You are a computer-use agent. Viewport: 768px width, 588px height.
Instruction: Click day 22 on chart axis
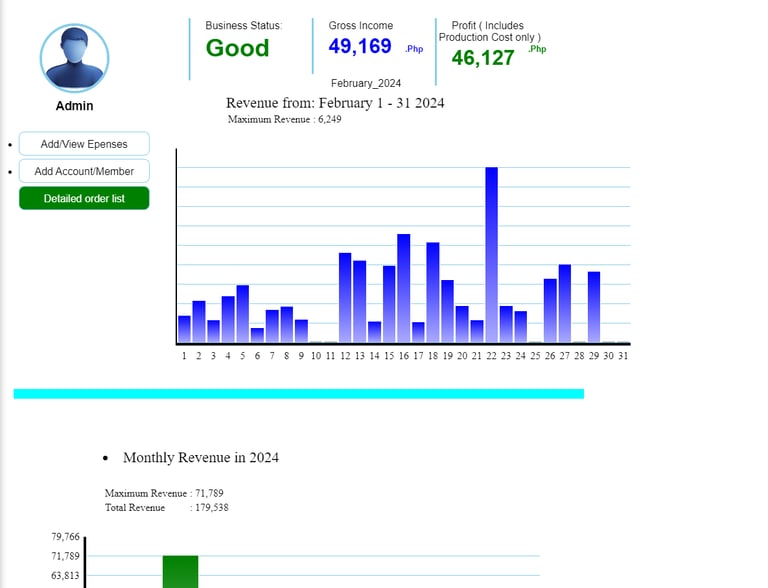click(x=491, y=356)
